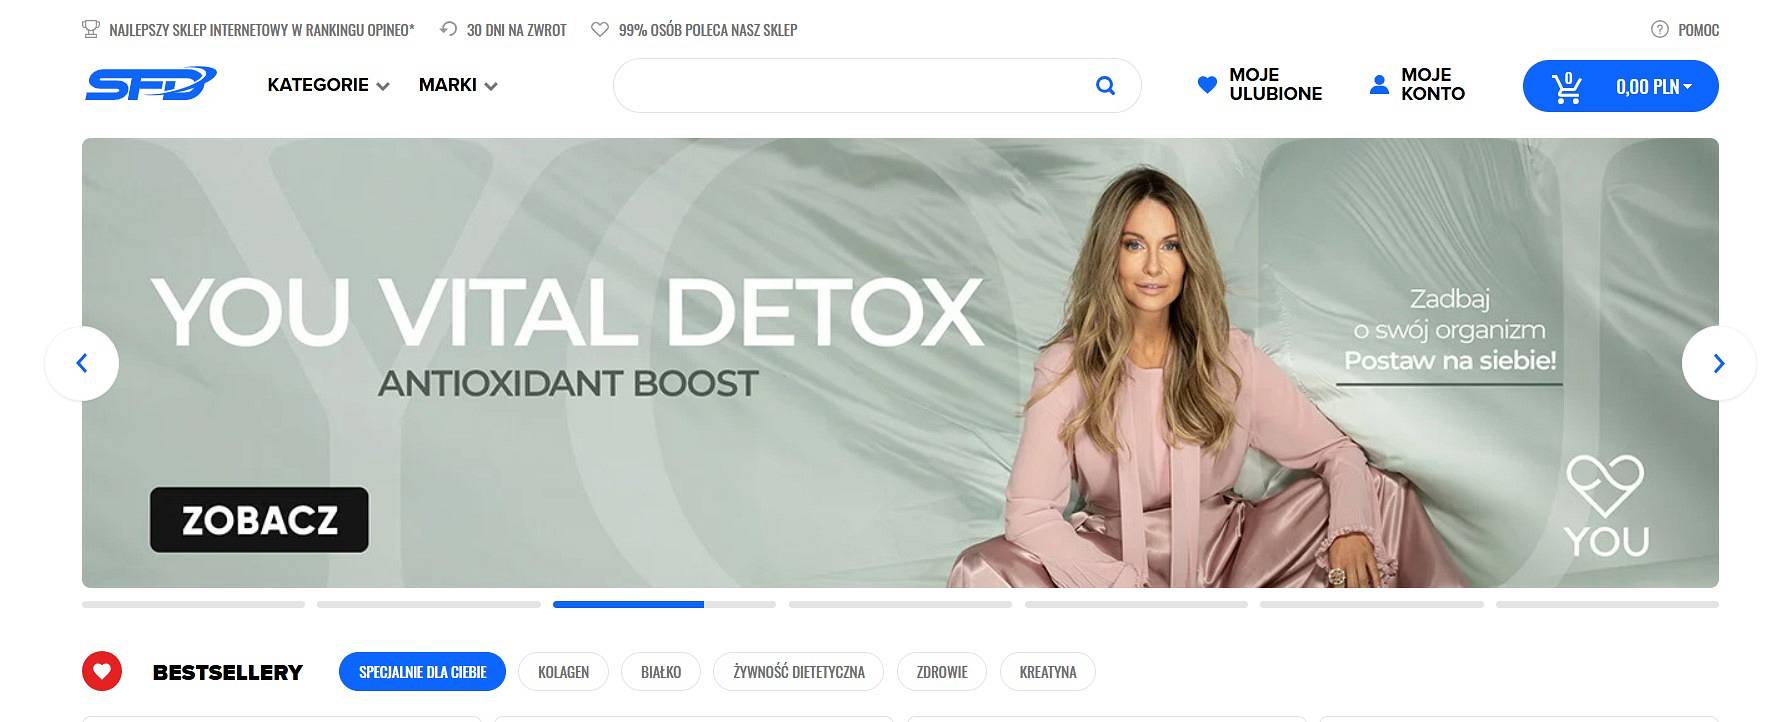Screen dimensions: 1787x722
Task: Click the trophy ranking icon
Action: 91,29
